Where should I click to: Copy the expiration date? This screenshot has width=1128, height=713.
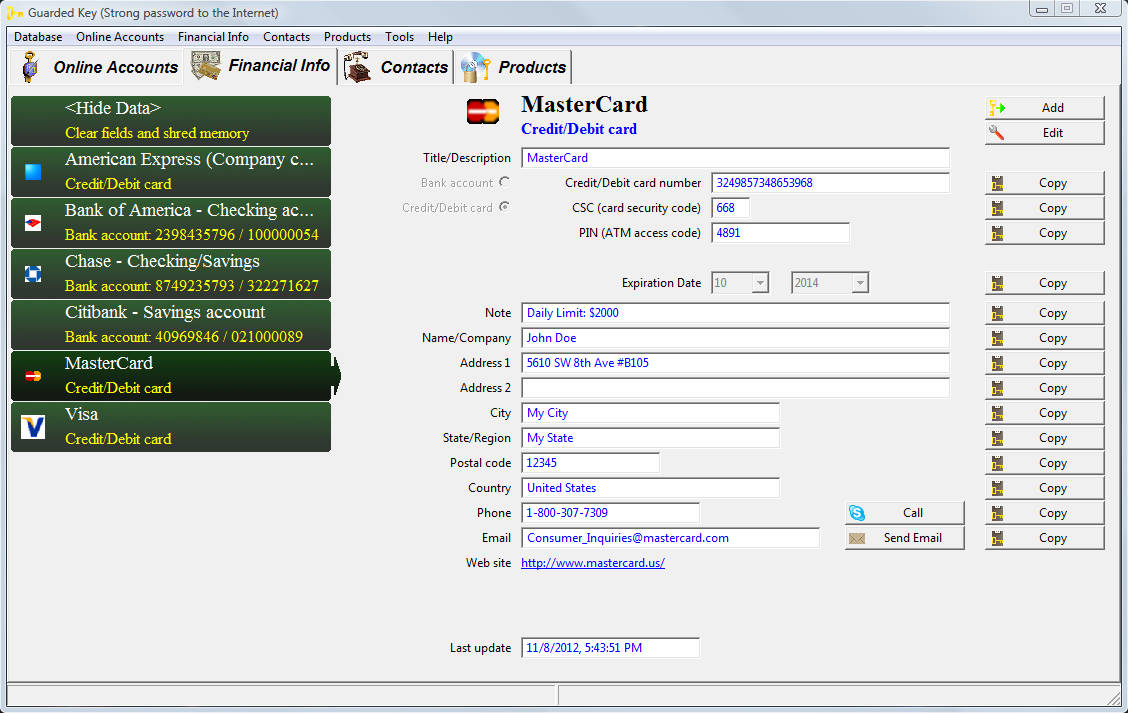point(1045,283)
